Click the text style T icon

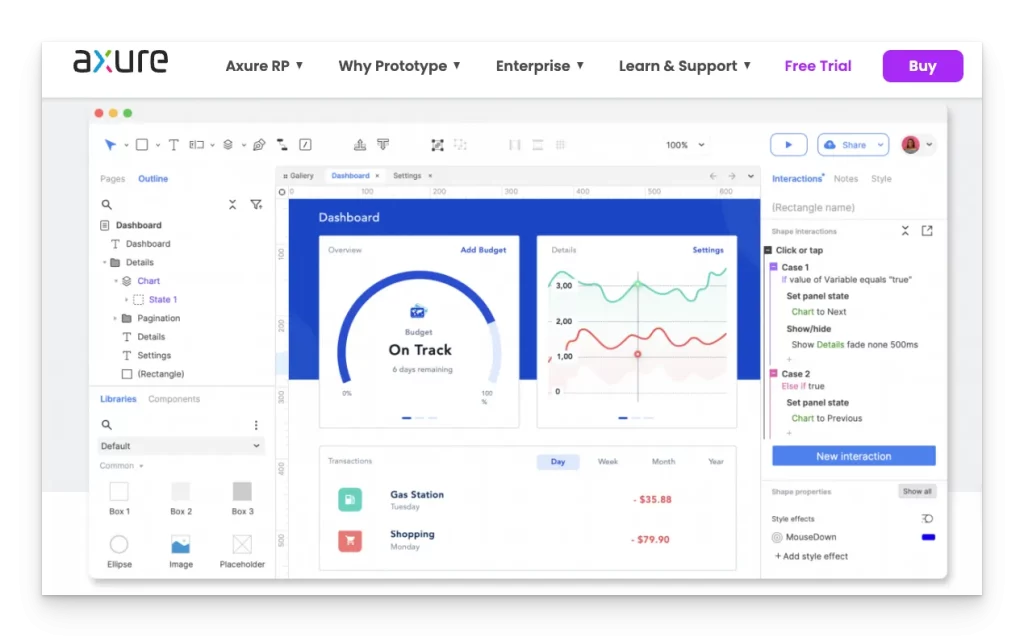383,144
